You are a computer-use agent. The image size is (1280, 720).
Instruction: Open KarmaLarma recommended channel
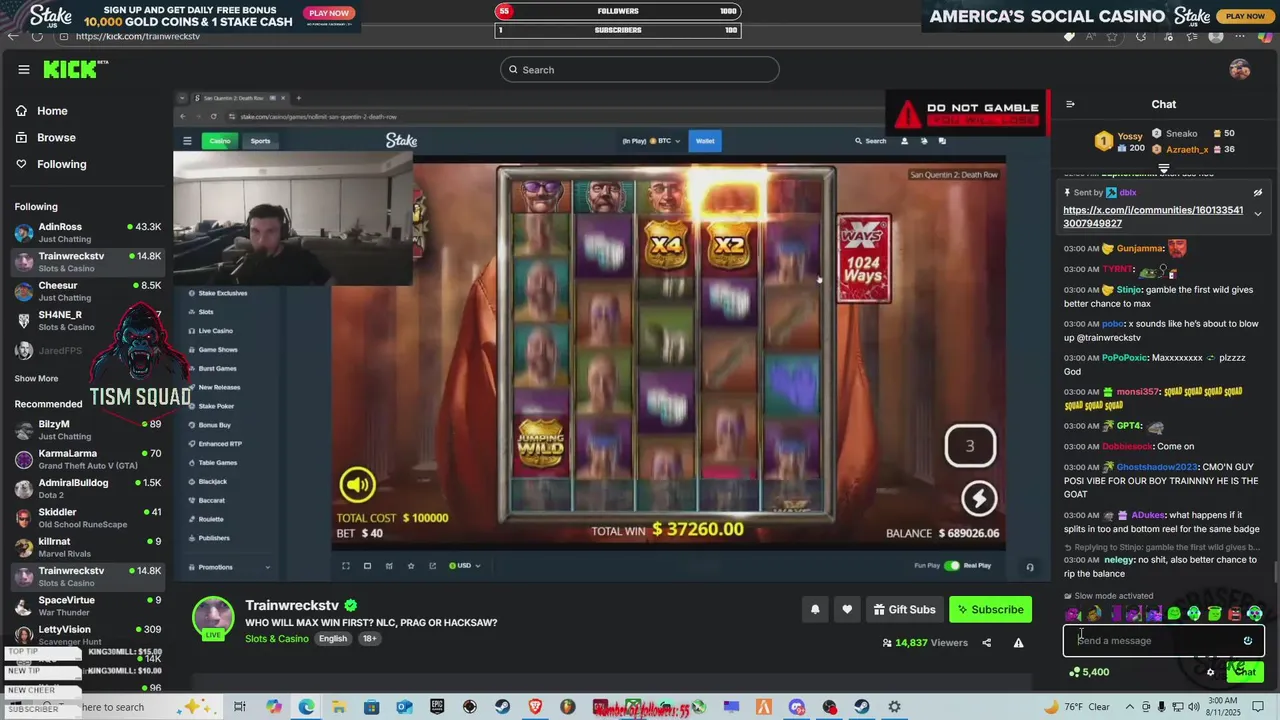tap(88, 459)
